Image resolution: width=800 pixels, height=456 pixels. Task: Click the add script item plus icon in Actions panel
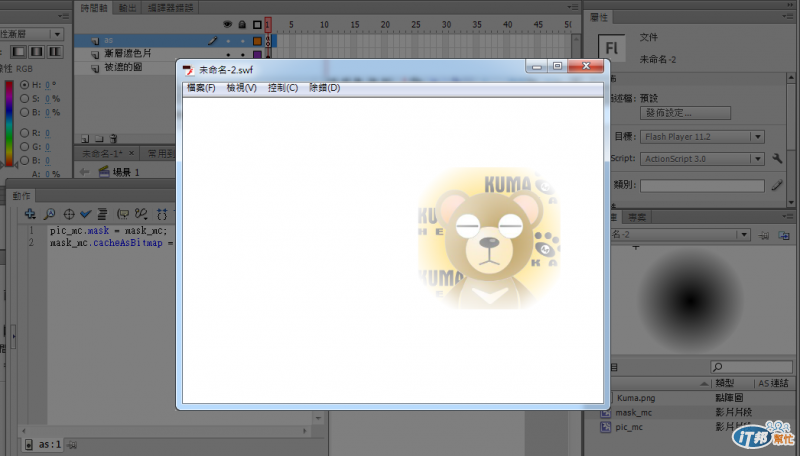pos(30,214)
